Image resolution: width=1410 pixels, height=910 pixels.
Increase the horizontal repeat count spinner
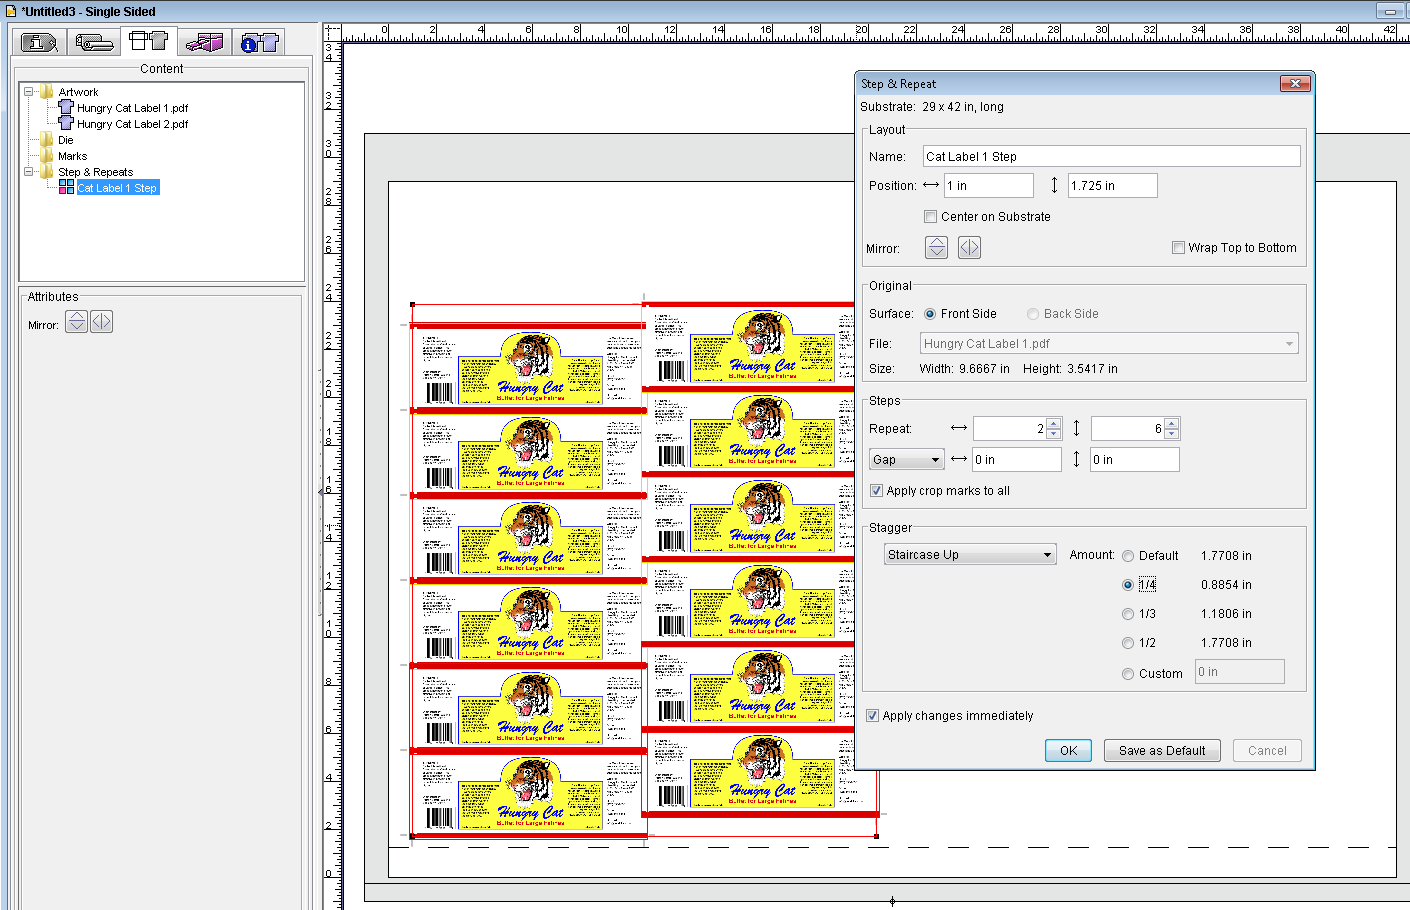1053,424
